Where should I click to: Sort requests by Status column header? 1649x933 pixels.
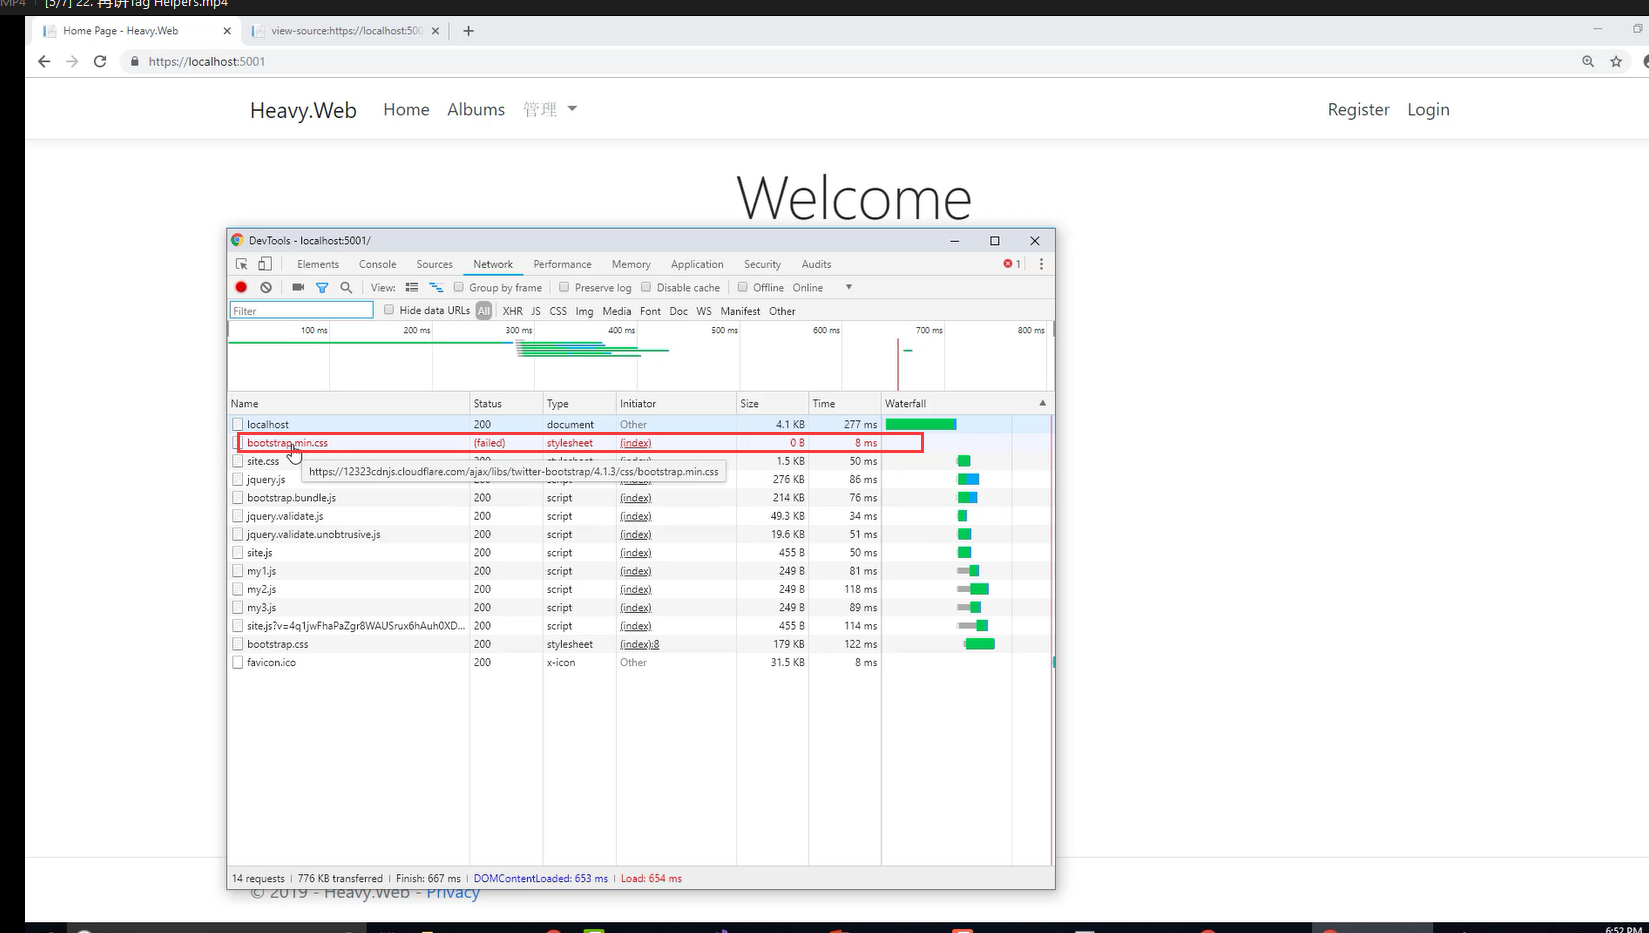click(506, 403)
